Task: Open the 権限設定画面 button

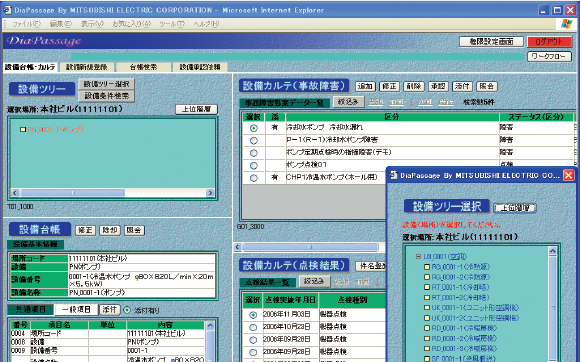Action: (x=491, y=42)
